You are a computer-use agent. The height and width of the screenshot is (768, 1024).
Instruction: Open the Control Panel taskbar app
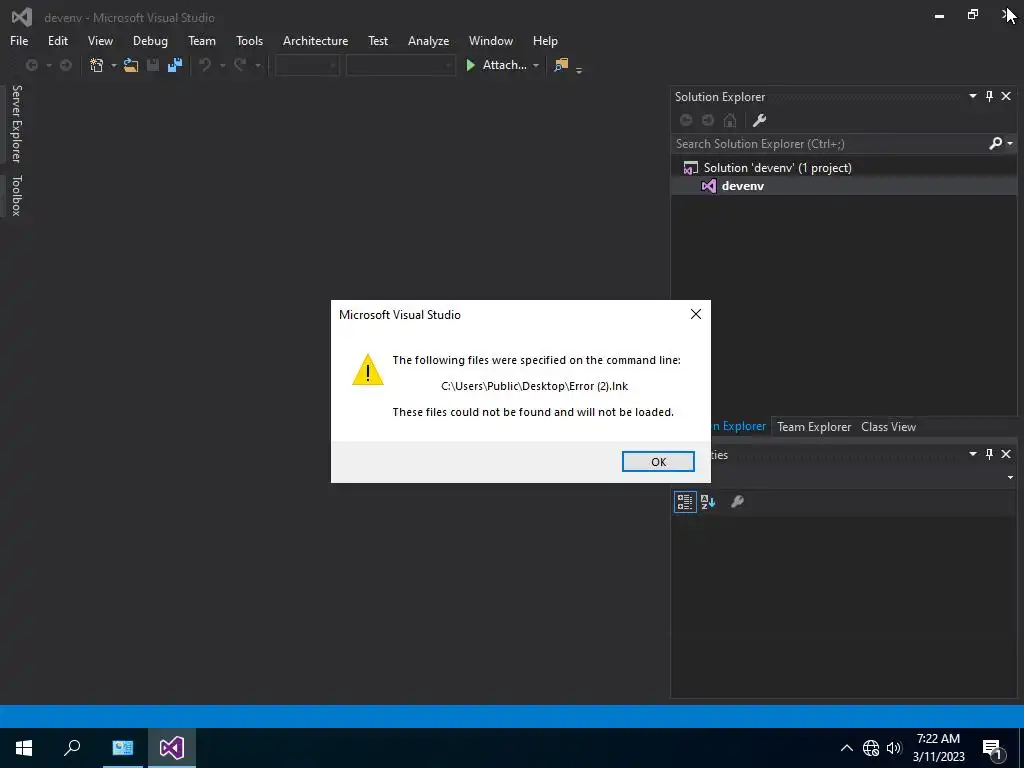[123, 748]
